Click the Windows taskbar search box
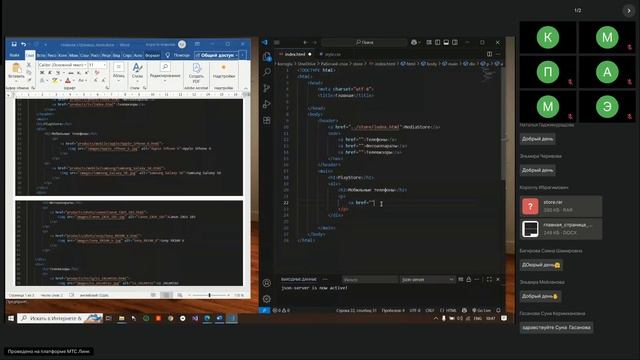The image size is (640, 360). [x=60, y=318]
